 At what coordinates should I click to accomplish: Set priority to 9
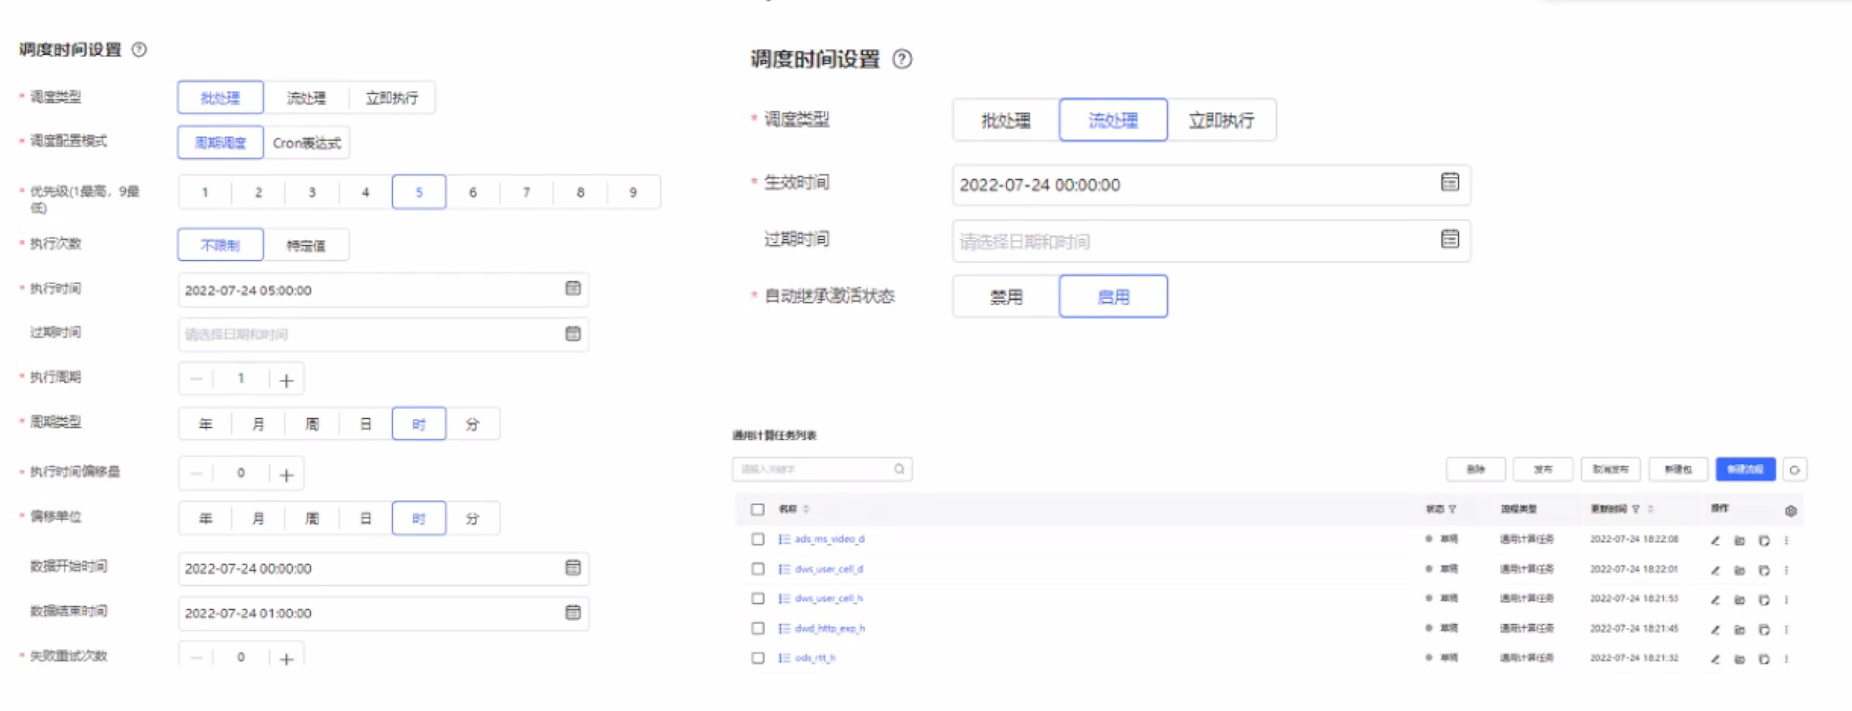[633, 192]
